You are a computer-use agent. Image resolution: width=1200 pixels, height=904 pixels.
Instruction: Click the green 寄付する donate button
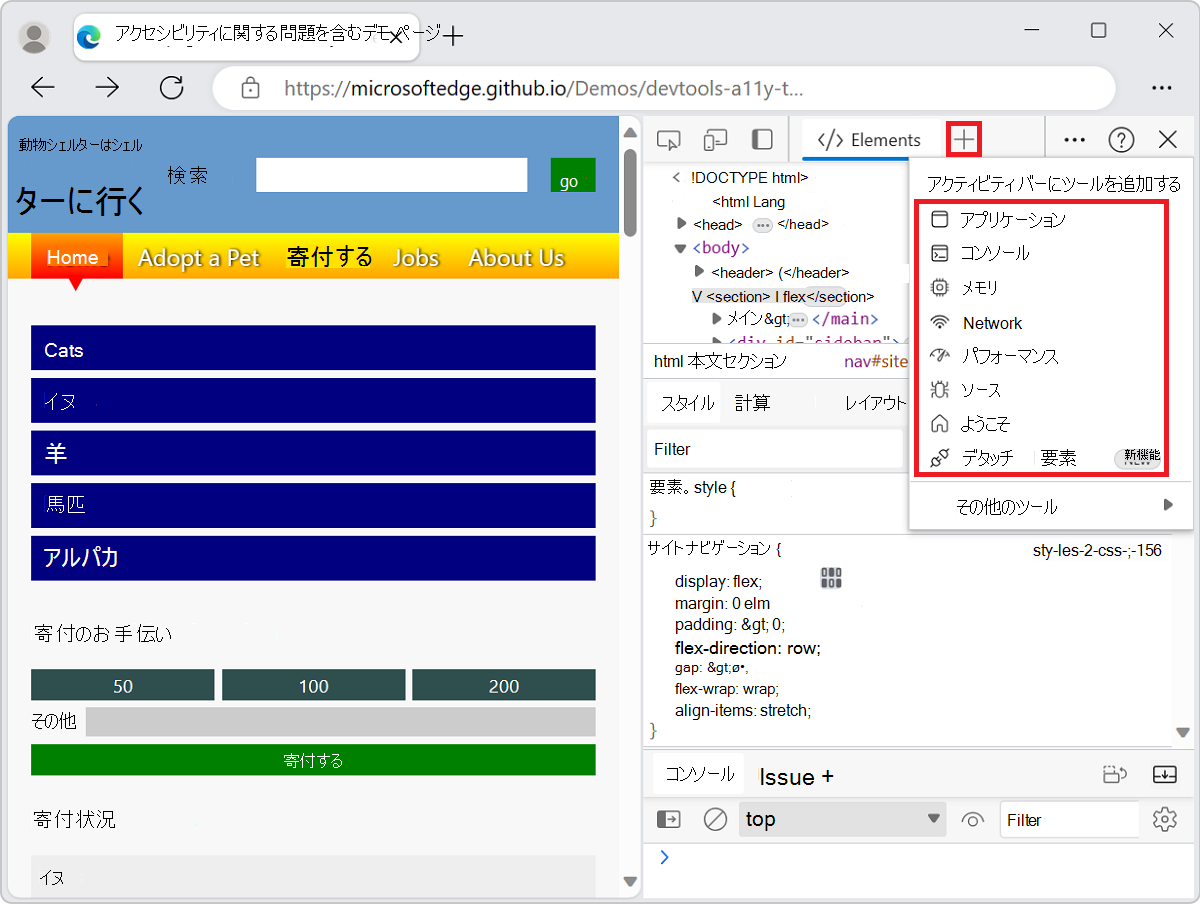coord(313,760)
